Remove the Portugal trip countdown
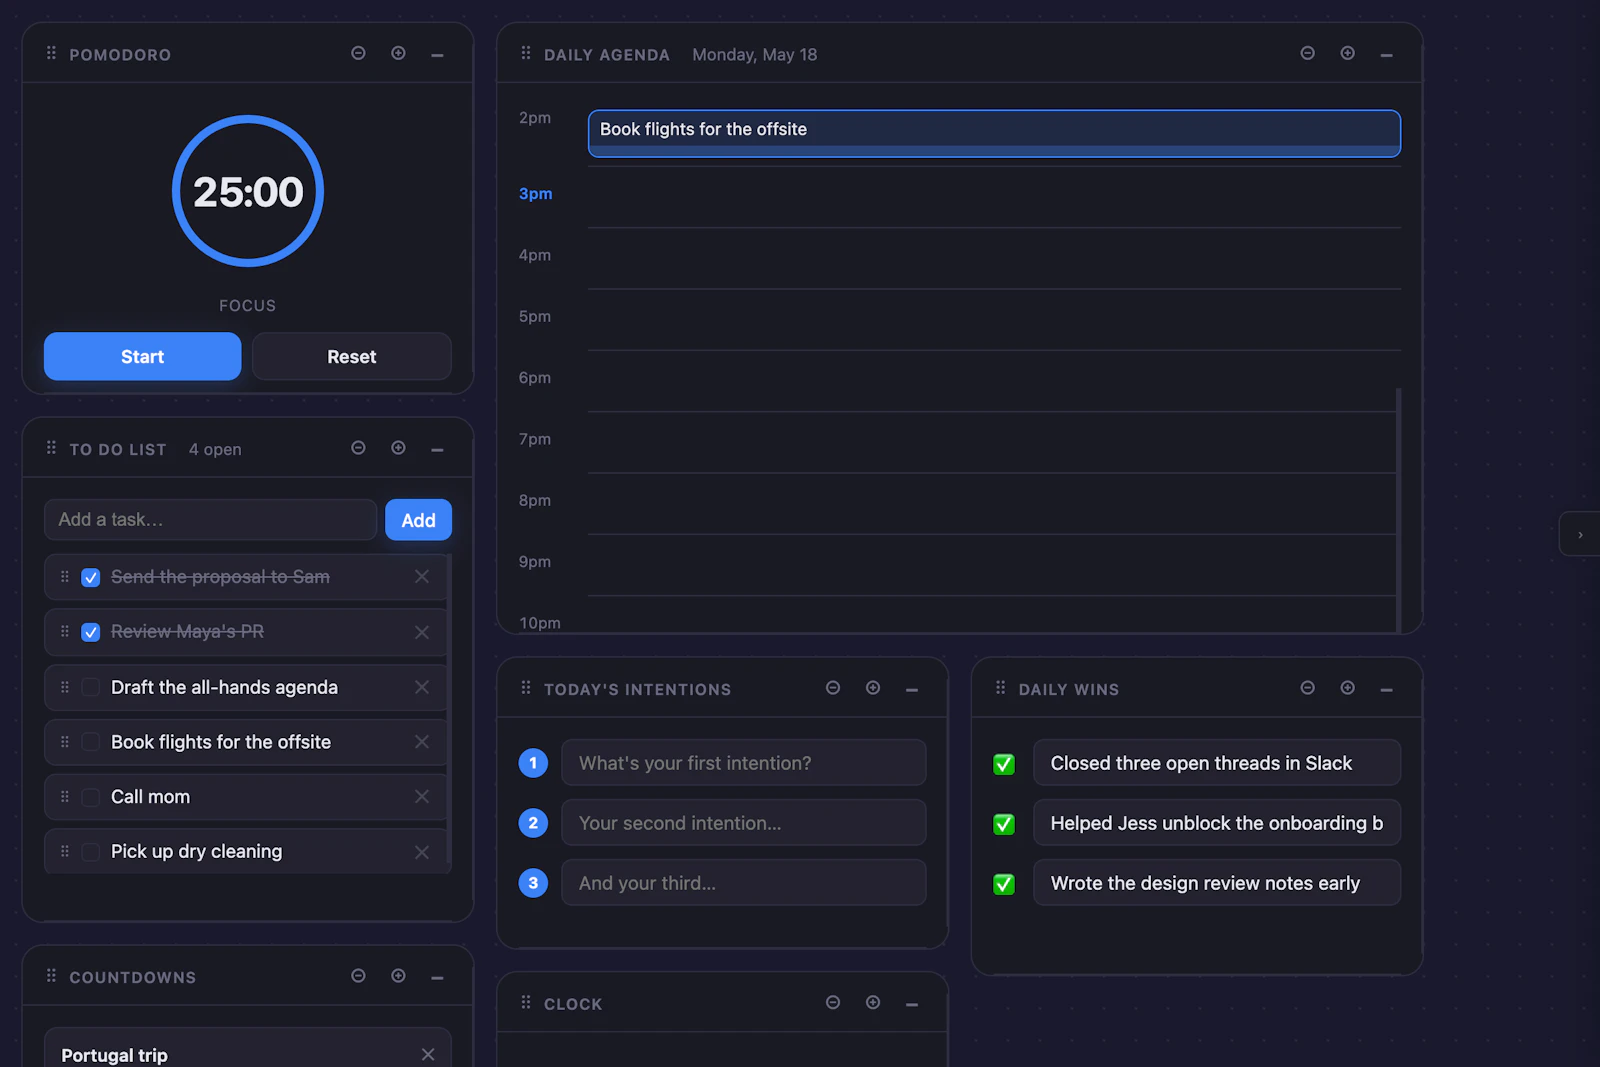Image resolution: width=1600 pixels, height=1067 pixels. [428, 1054]
